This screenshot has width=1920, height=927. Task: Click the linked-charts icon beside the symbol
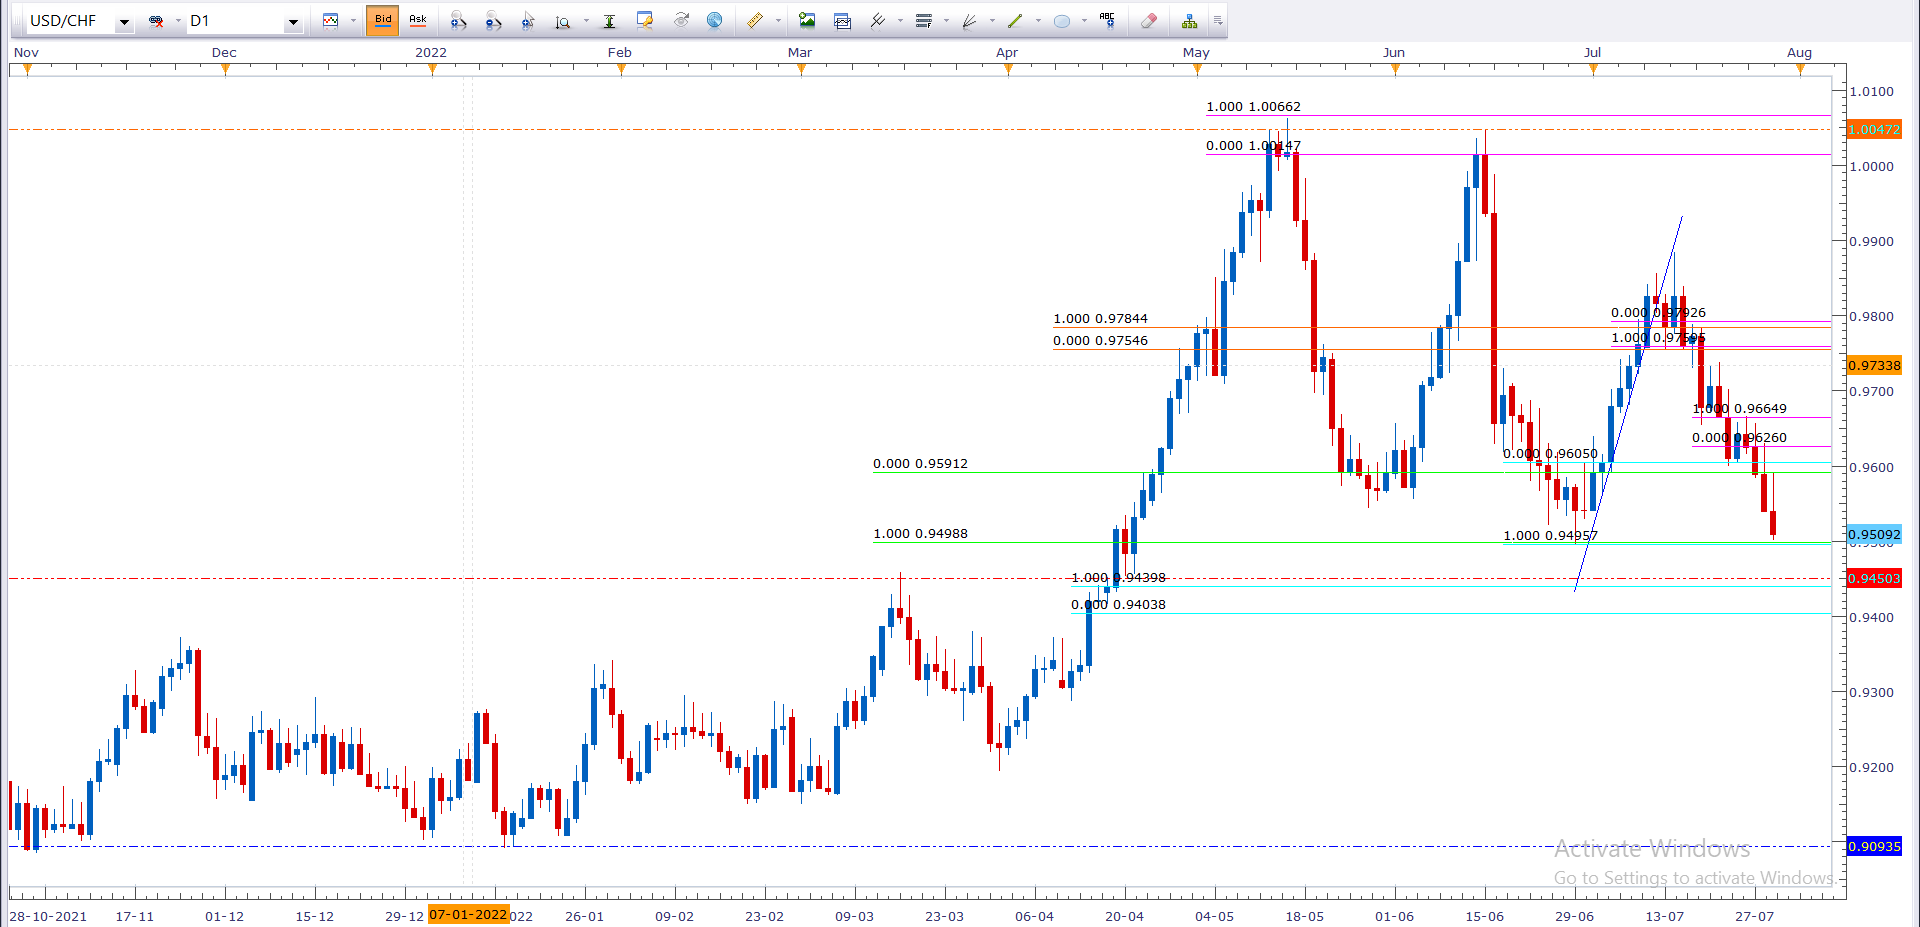pos(156,21)
